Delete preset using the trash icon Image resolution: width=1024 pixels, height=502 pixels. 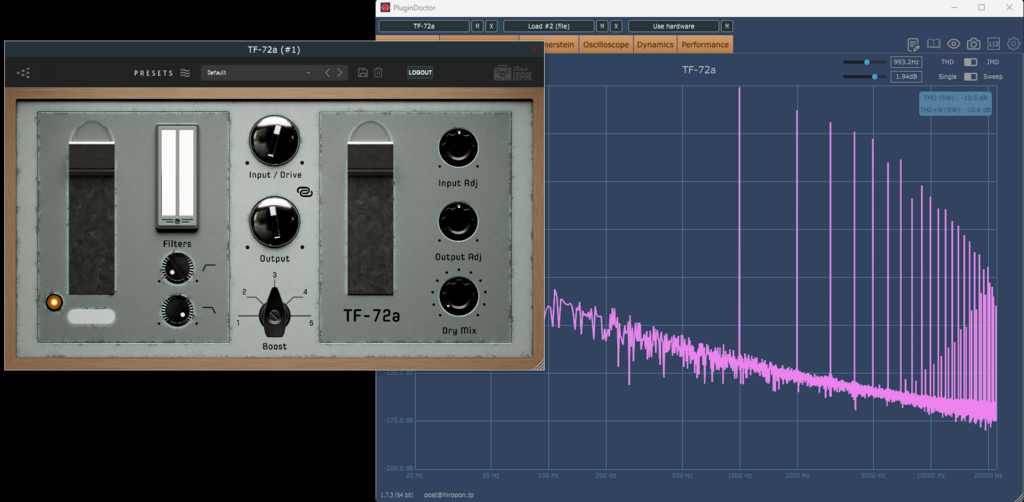378,72
